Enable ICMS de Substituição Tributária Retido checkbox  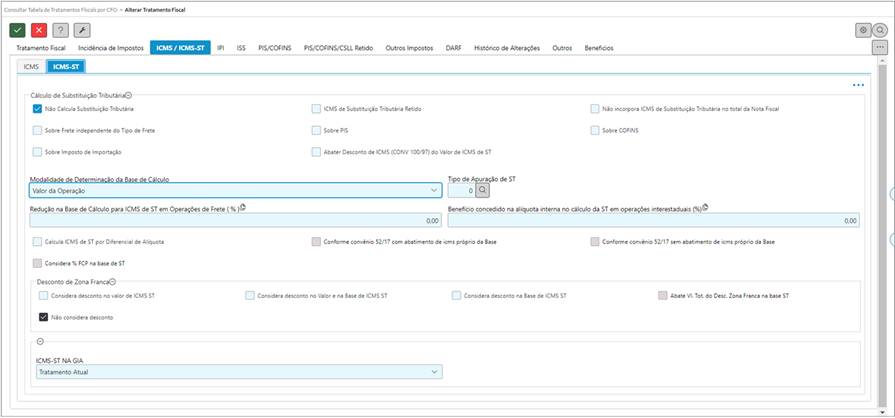[316, 108]
